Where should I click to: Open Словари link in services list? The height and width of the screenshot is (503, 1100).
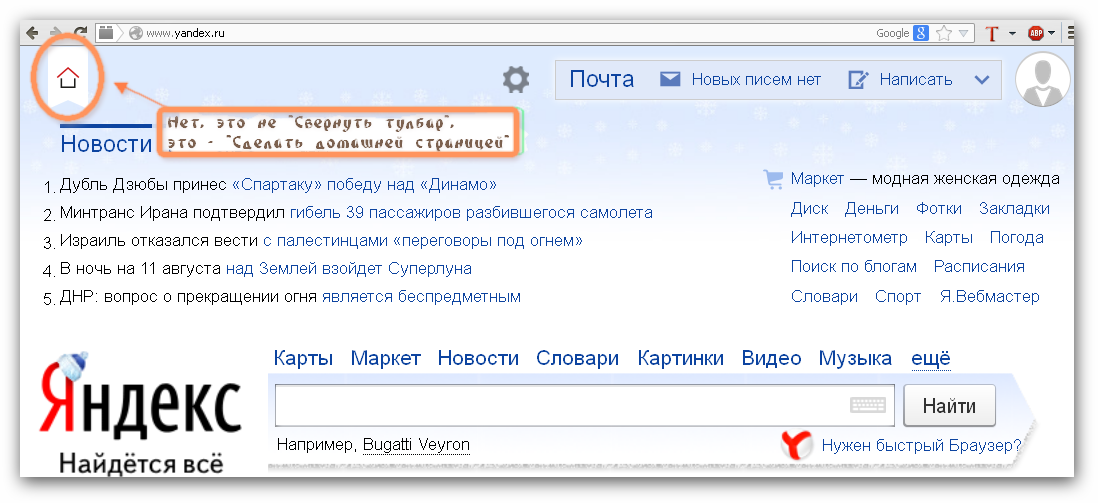pyautogui.click(x=824, y=297)
